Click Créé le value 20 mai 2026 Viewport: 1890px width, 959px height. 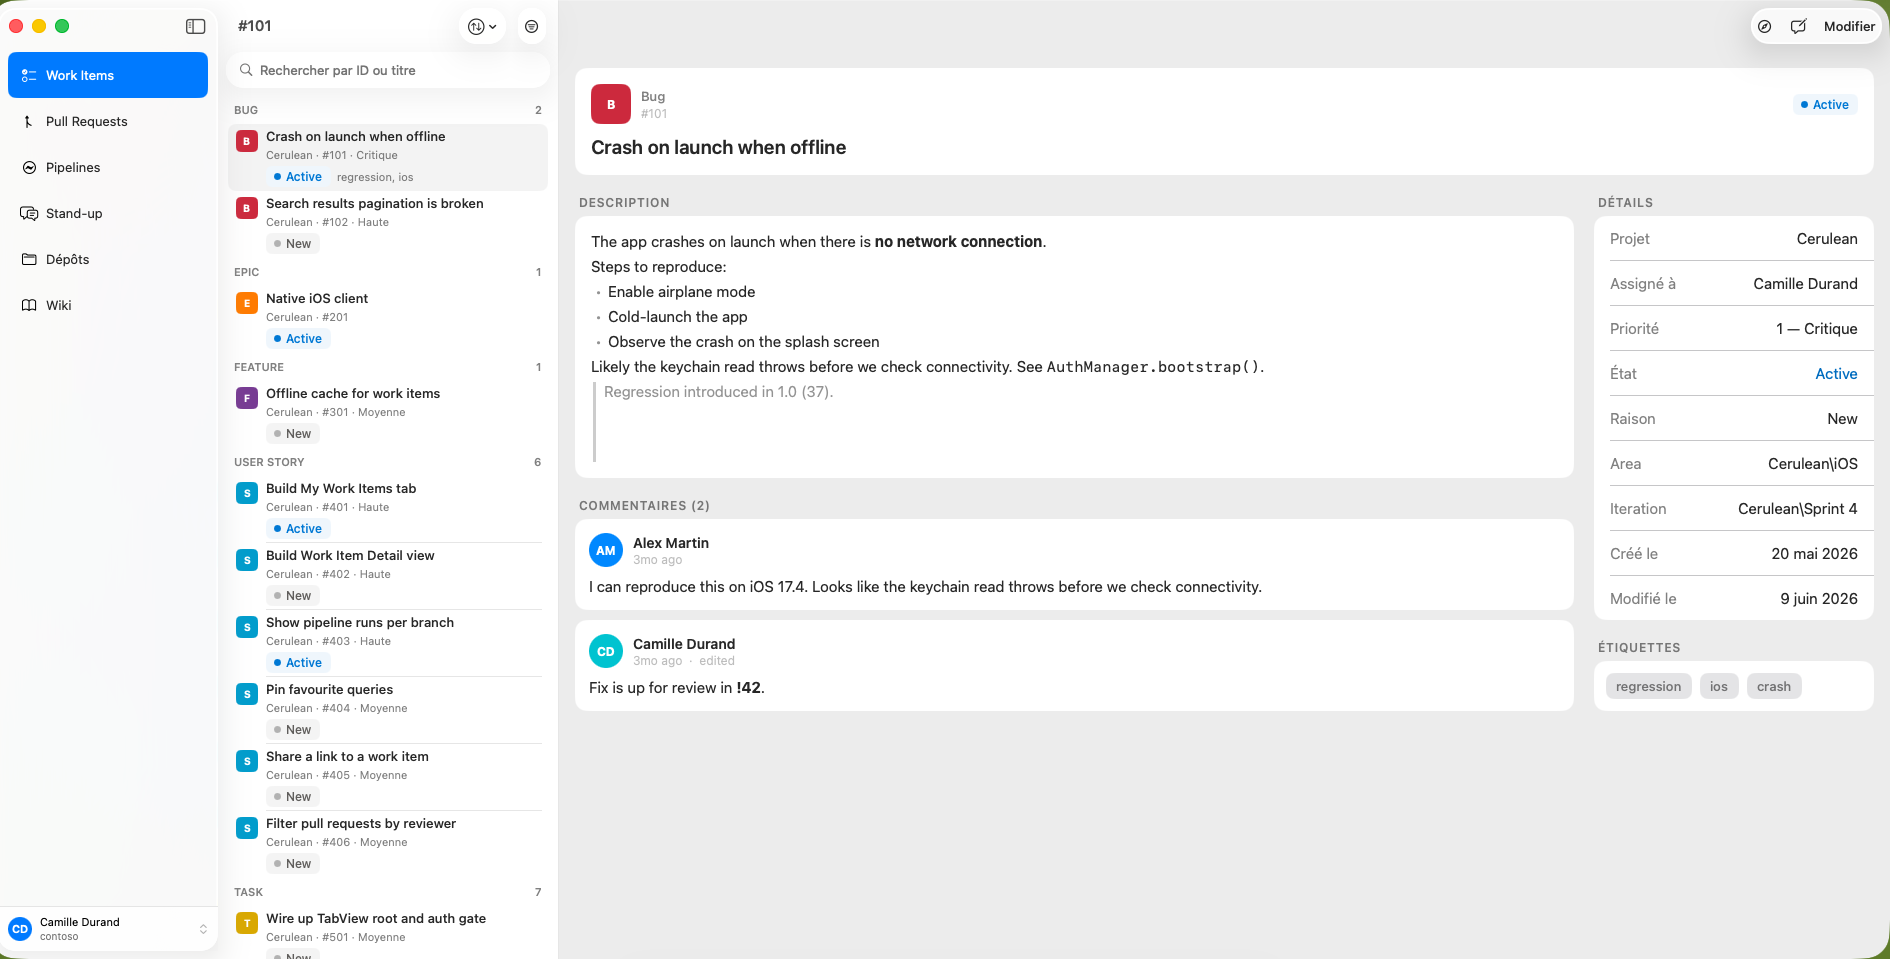[x=1814, y=554]
